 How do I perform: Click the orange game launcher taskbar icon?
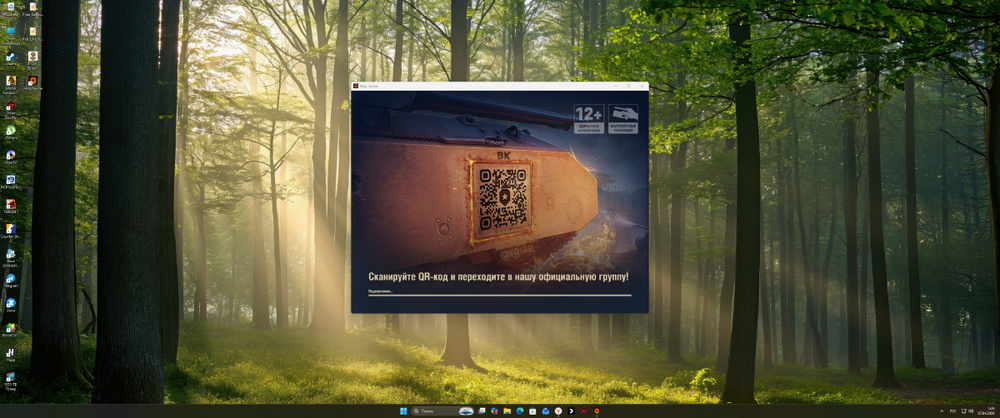tap(597, 411)
